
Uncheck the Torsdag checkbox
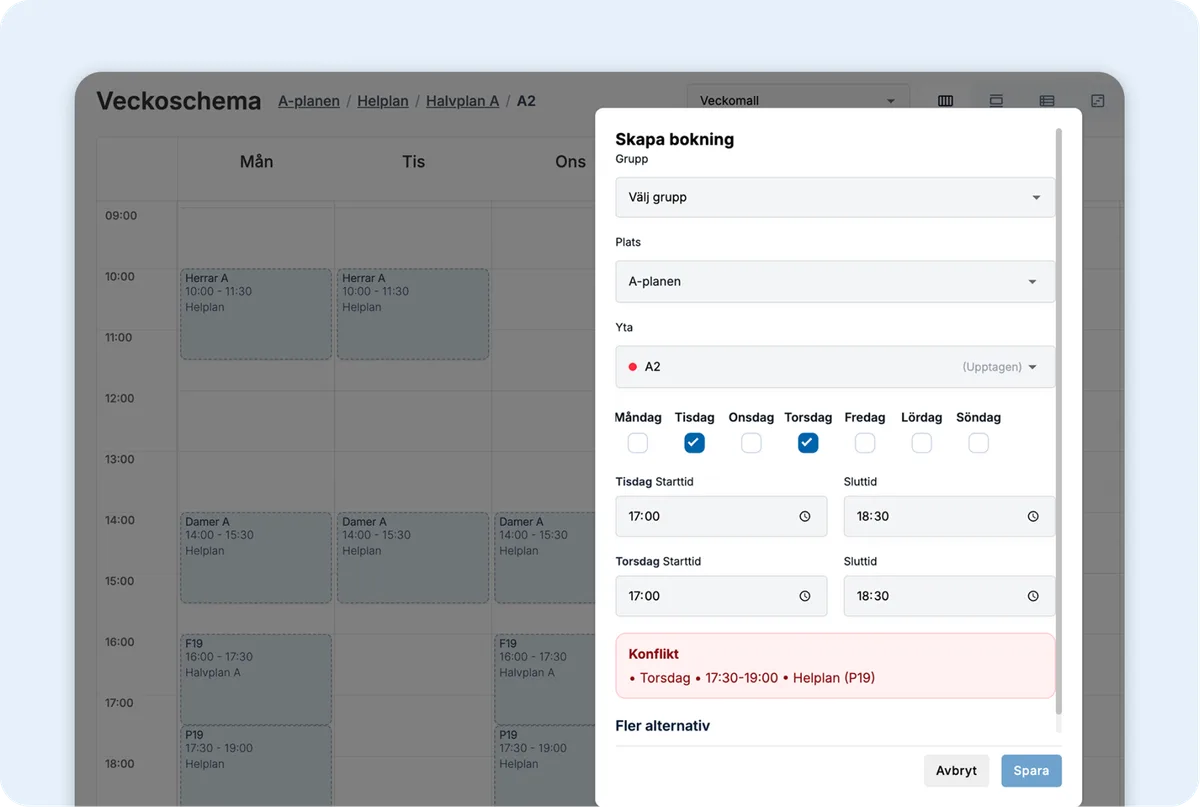pos(808,443)
